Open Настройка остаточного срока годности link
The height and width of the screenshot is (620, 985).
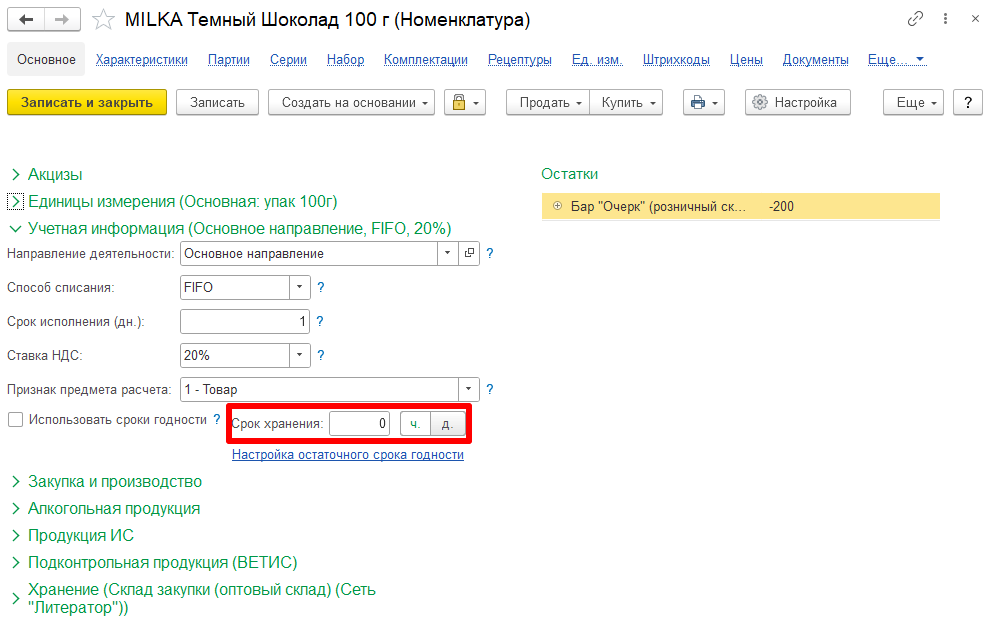[x=348, y=455]
